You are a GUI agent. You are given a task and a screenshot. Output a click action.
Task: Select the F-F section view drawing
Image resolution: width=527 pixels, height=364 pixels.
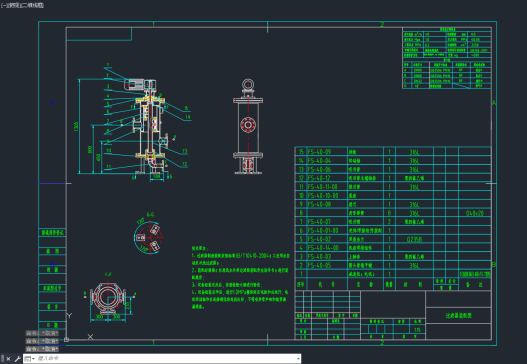pyautogui.click(x=109, y=298)
